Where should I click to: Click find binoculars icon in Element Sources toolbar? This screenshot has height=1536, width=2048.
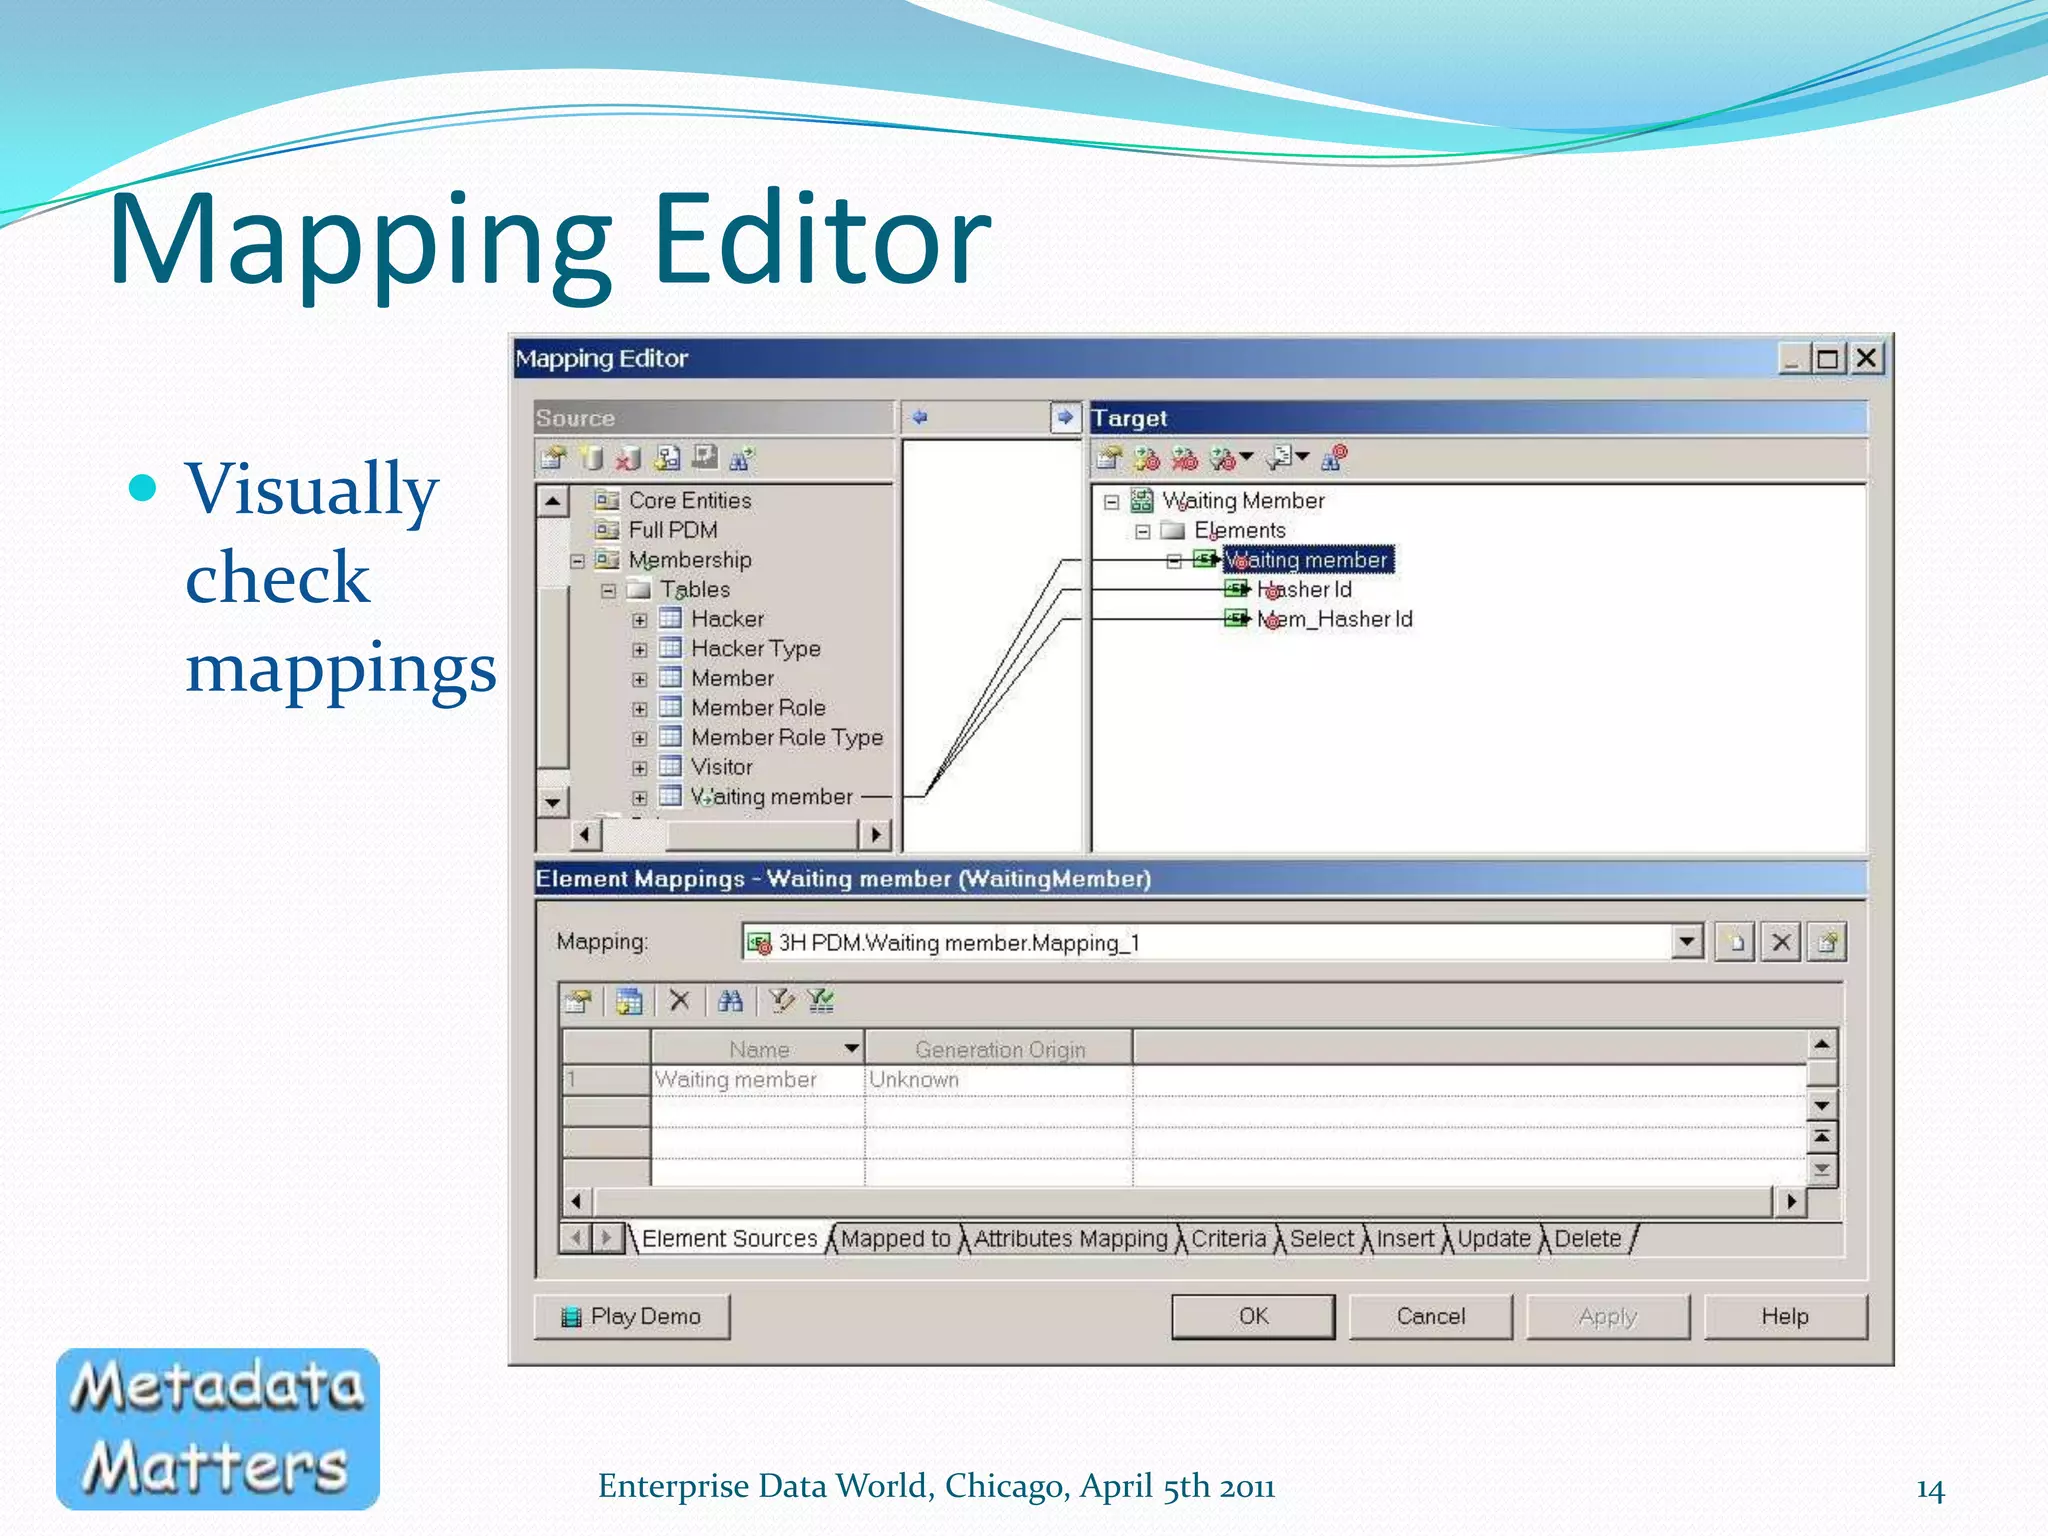[x=730, y=1000]
